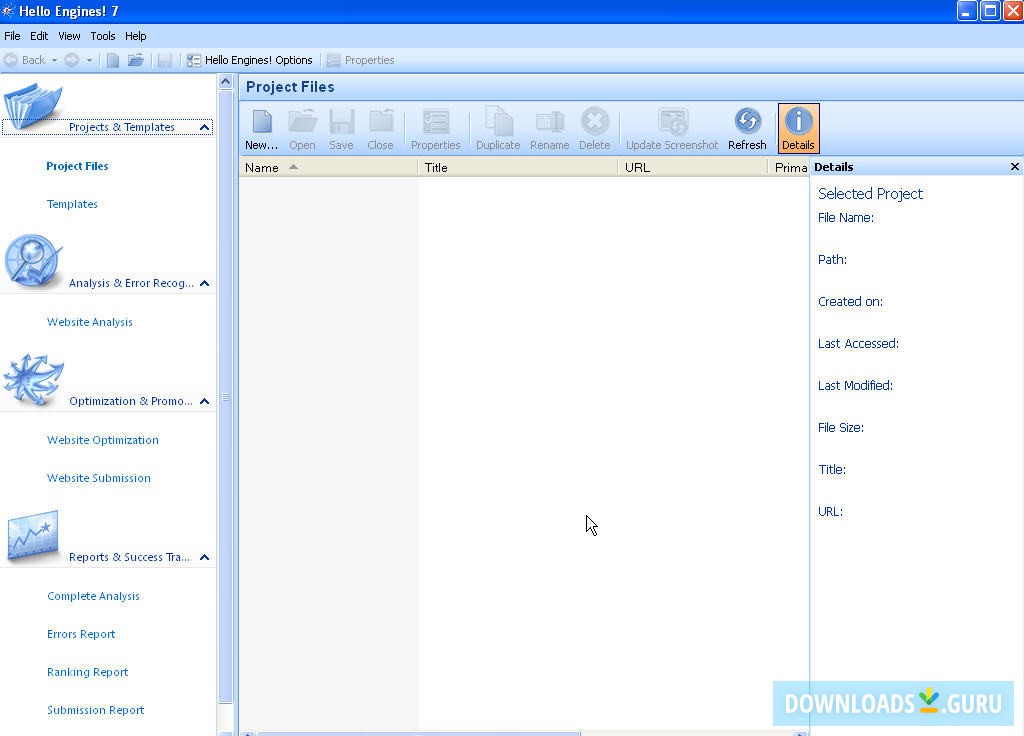1024x736 pixels.
Task: Click the Properties button in top toolbar
Action: click(x=360, y=60)
